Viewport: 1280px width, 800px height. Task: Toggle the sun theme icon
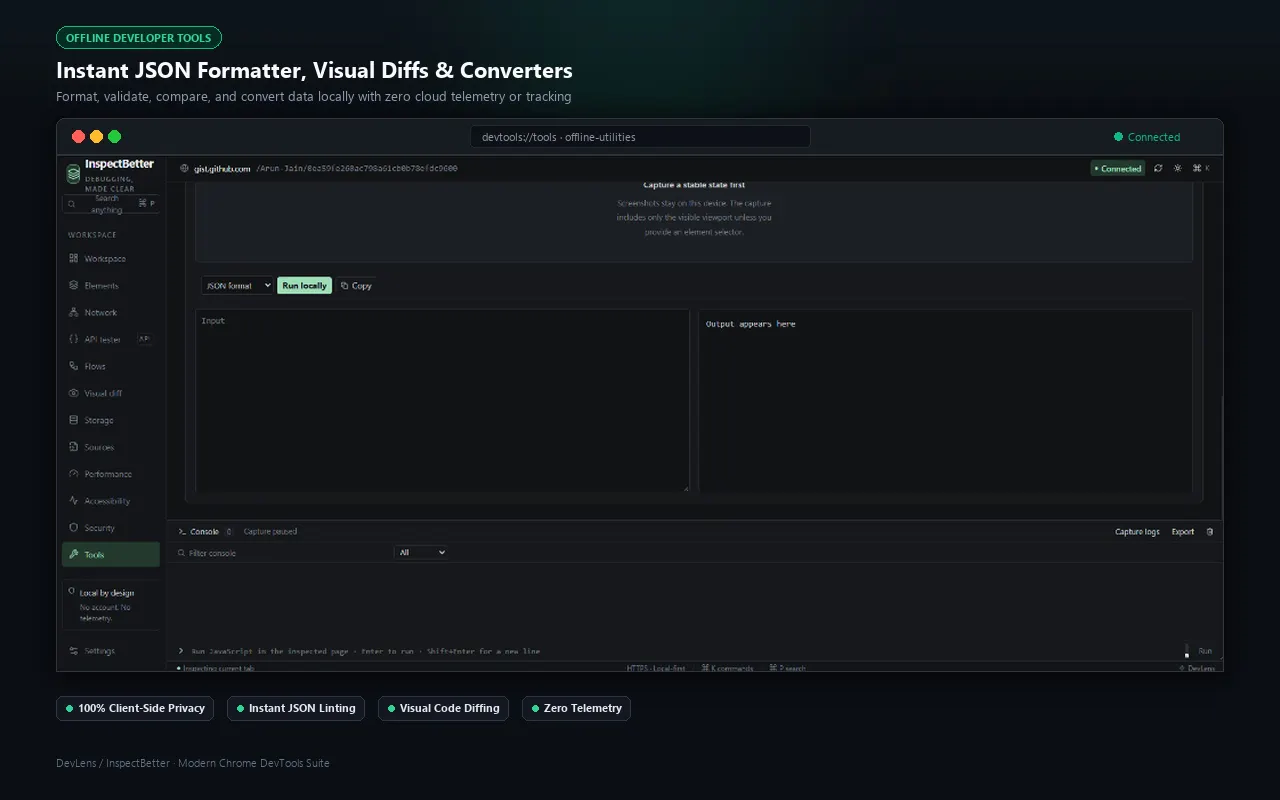(x=1177, y=168)
